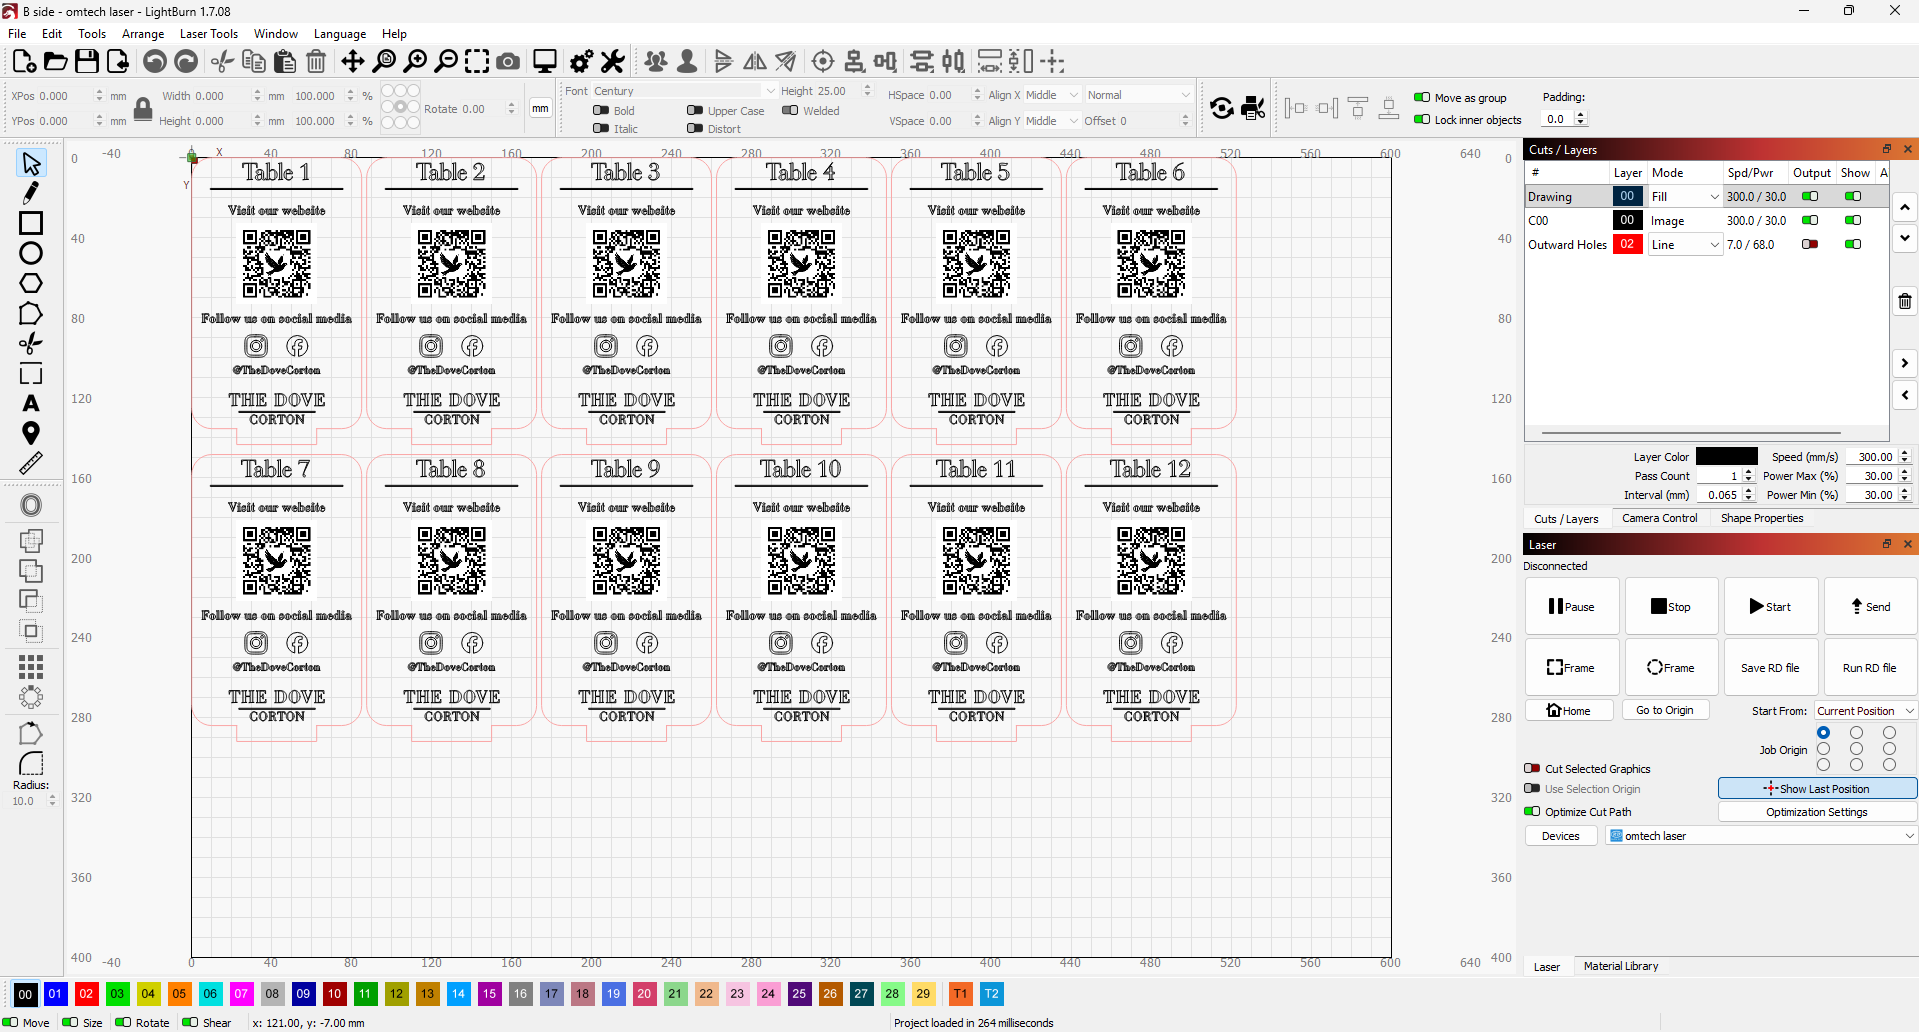Switch to Material Library tab

[1620, 966]
